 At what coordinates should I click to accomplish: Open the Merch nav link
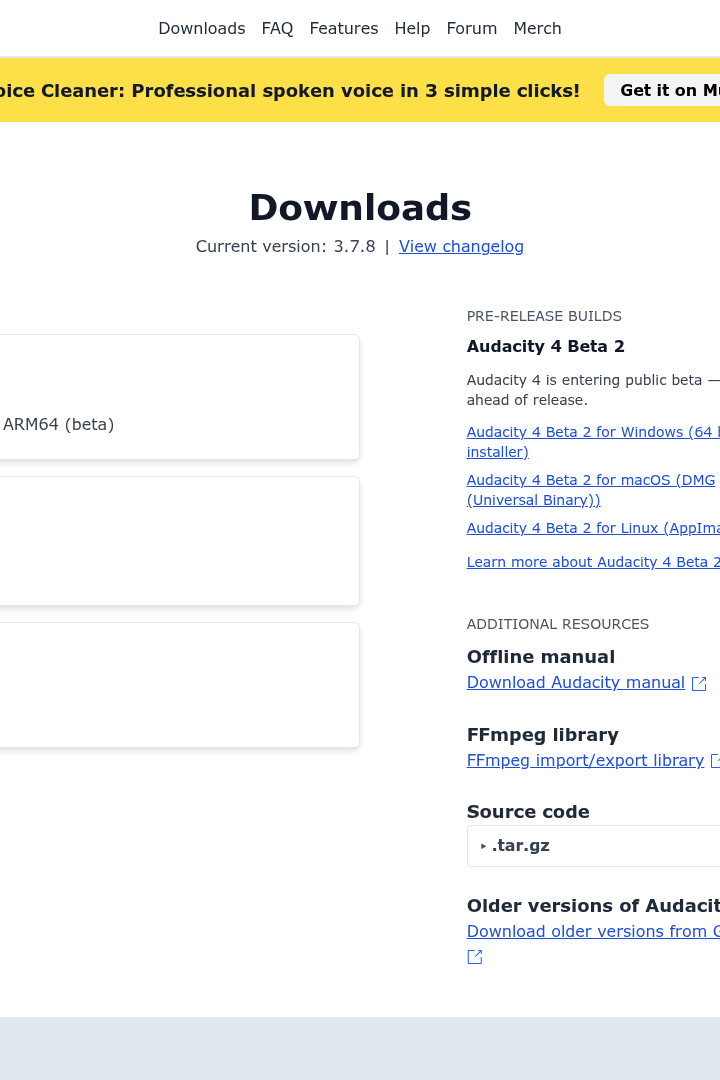[537, 28]
